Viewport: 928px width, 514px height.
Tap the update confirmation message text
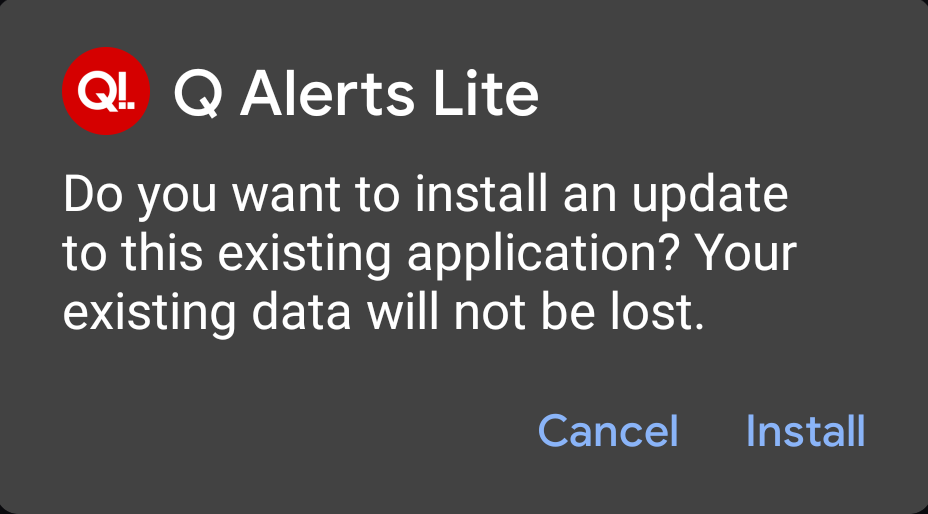430,253
